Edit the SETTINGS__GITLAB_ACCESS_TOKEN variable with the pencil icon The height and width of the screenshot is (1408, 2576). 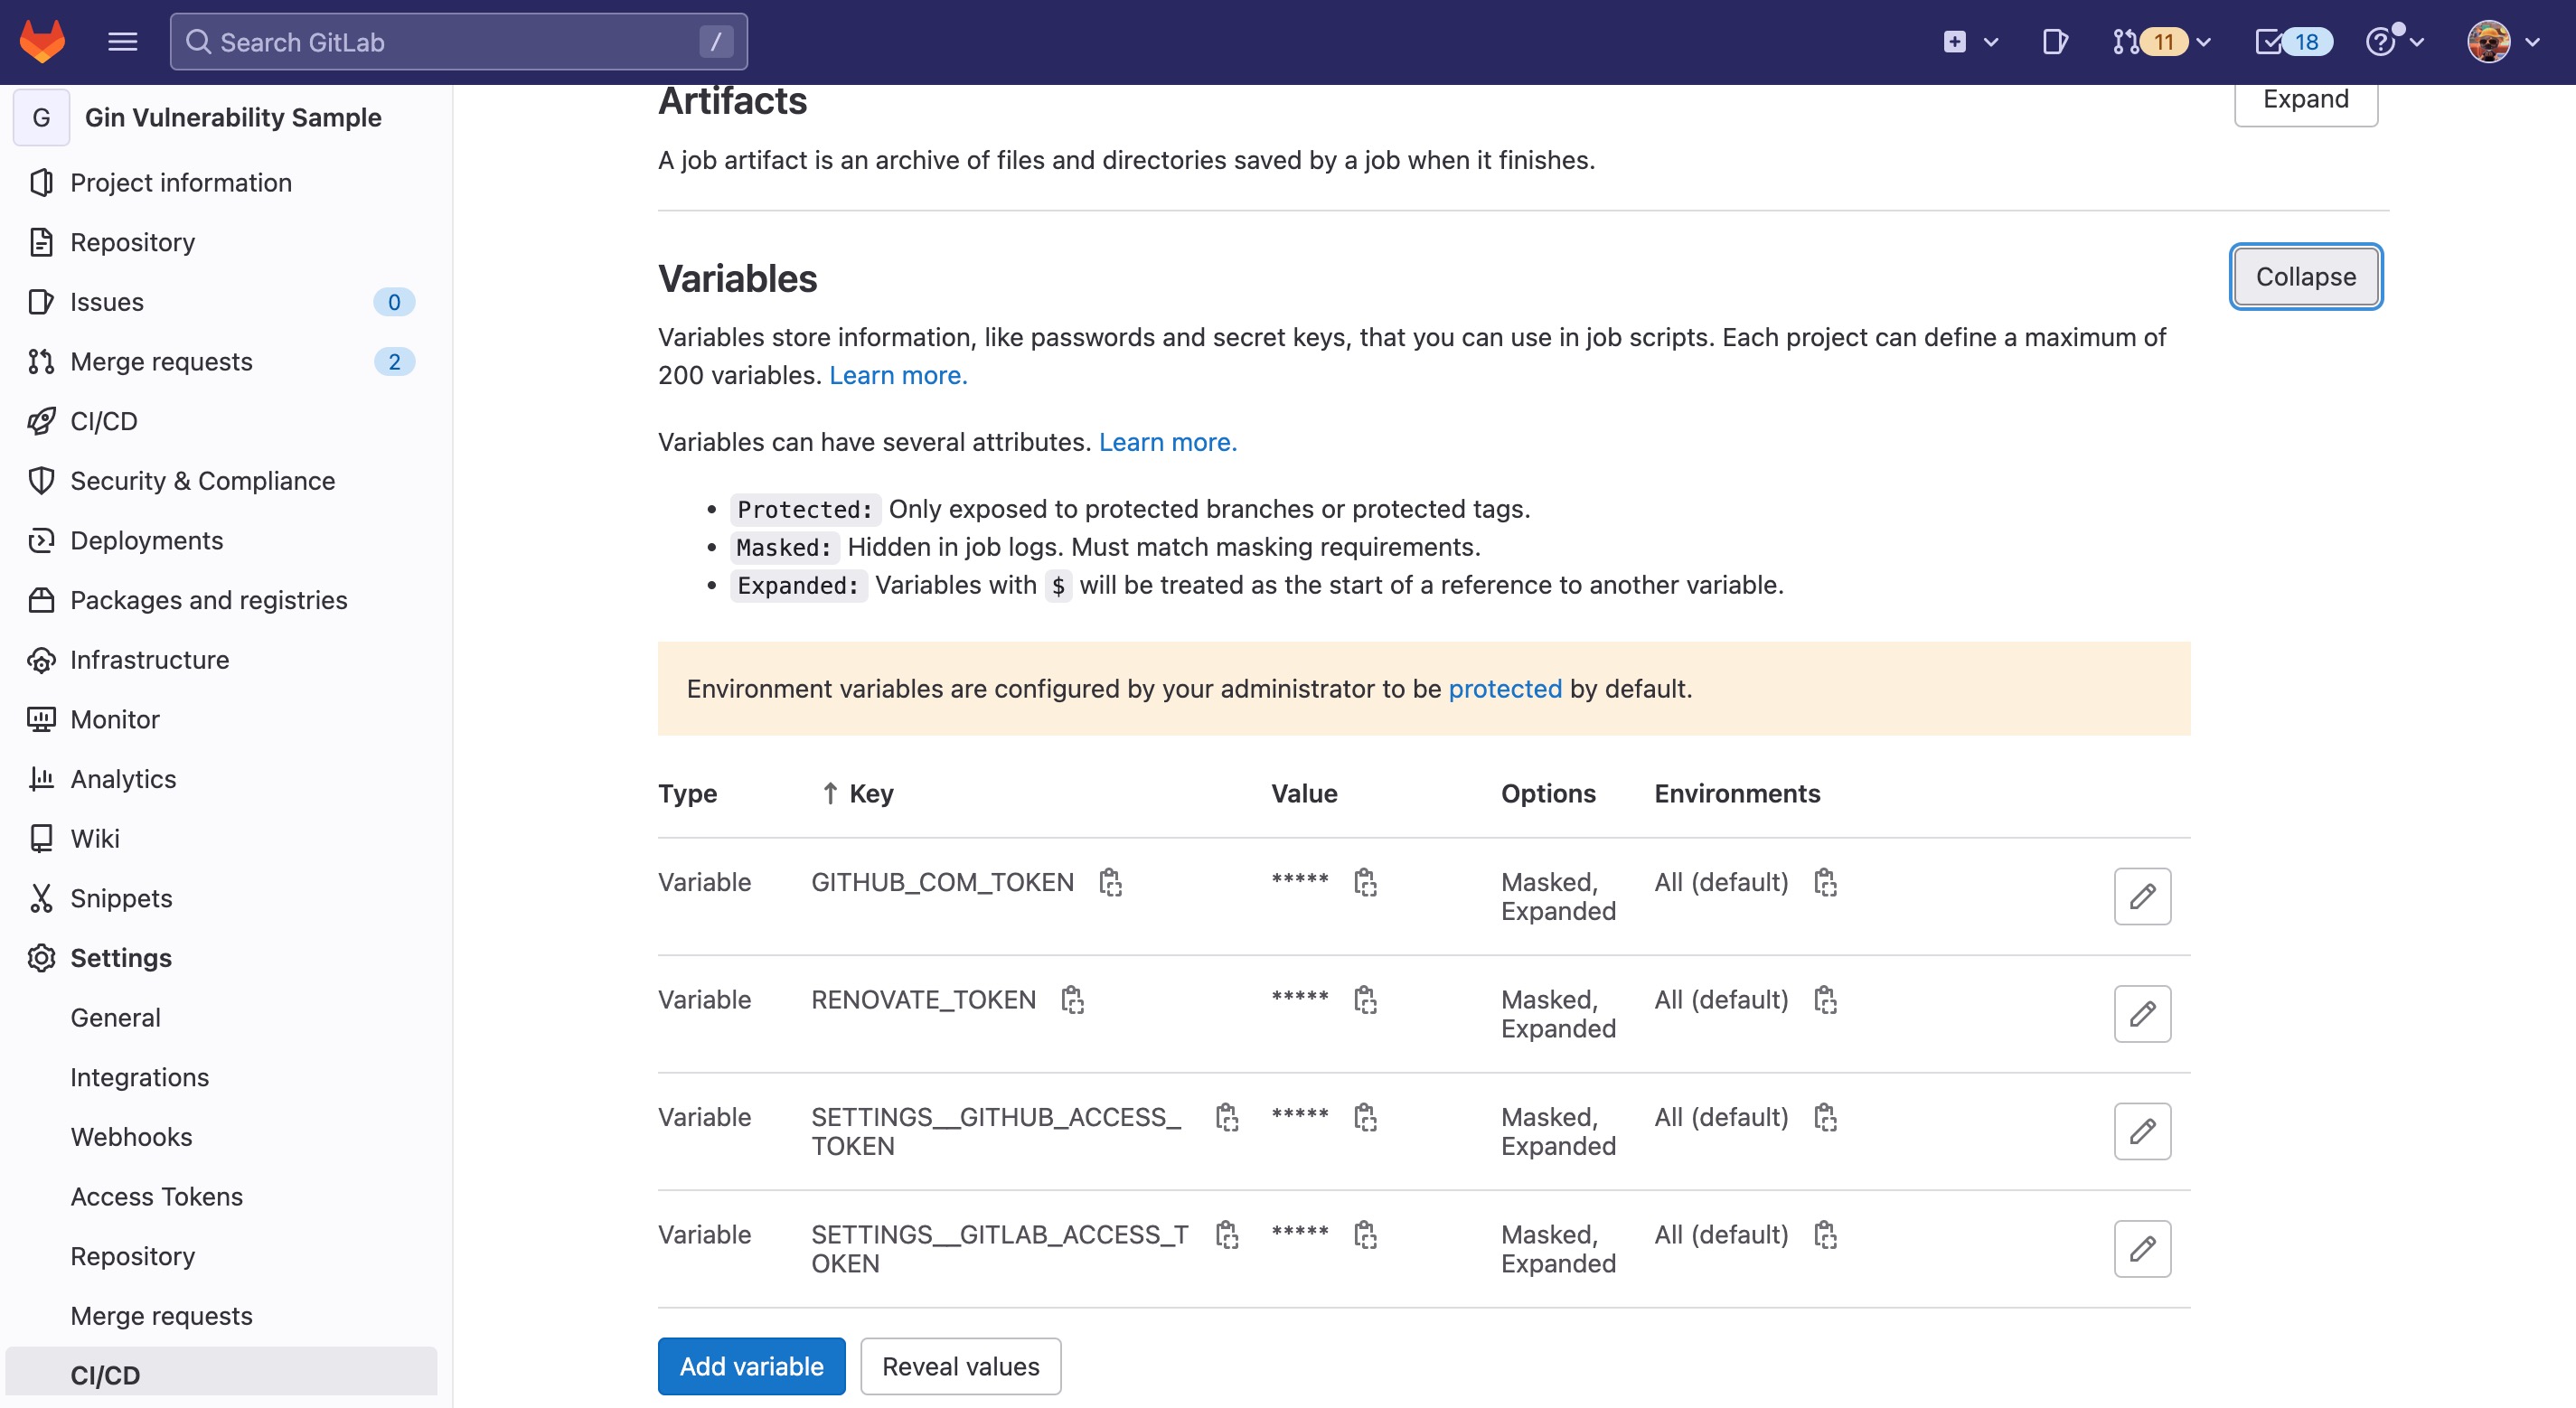[2142, 1249]
